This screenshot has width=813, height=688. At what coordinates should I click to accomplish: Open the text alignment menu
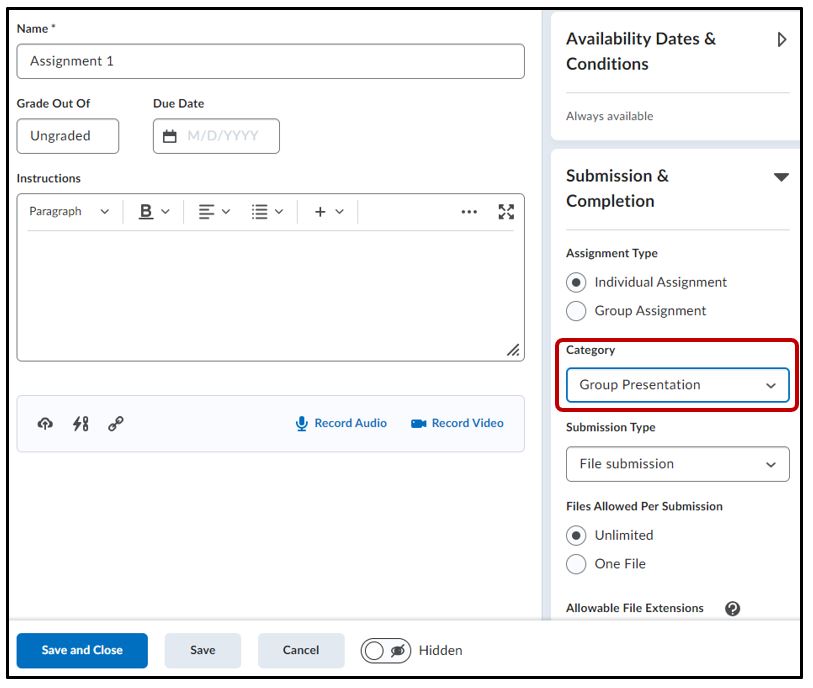(214, 212)
